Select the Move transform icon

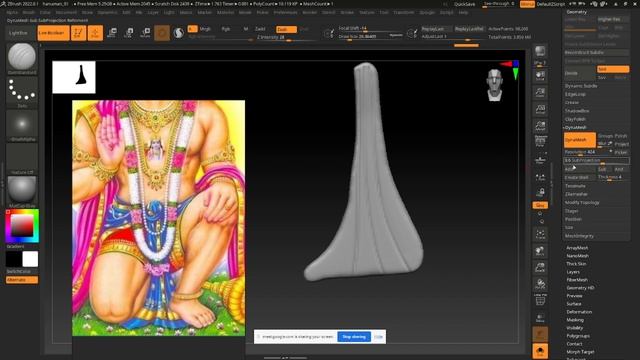[x=112, y=33]
